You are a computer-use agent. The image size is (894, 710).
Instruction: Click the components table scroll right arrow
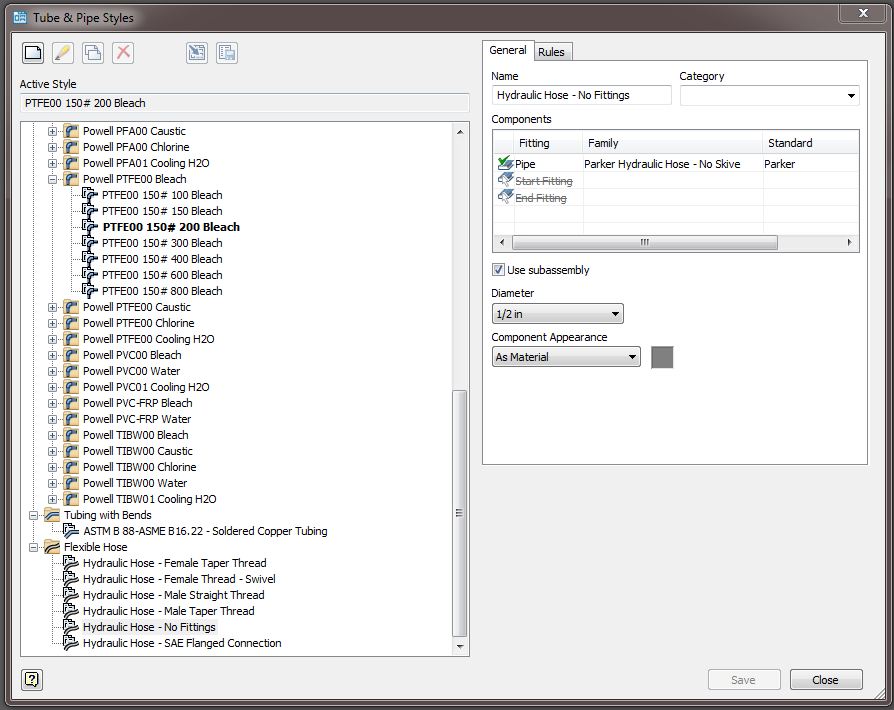click(850, 242)
